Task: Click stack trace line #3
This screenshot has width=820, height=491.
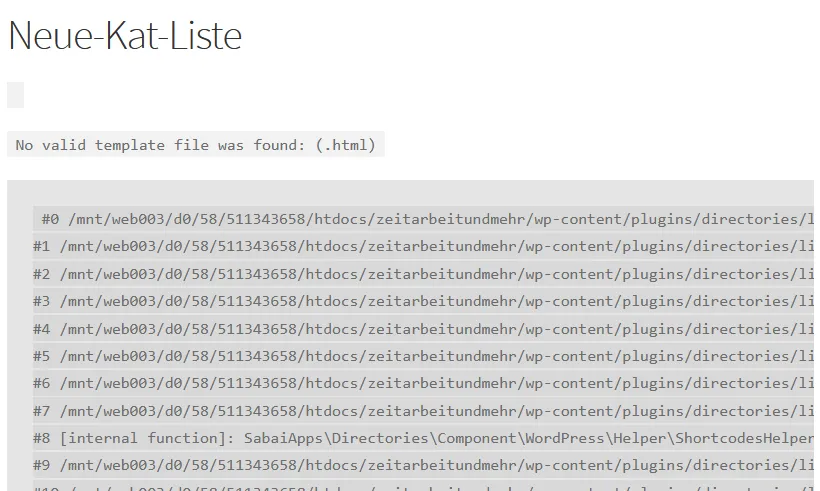Action: 423,301
